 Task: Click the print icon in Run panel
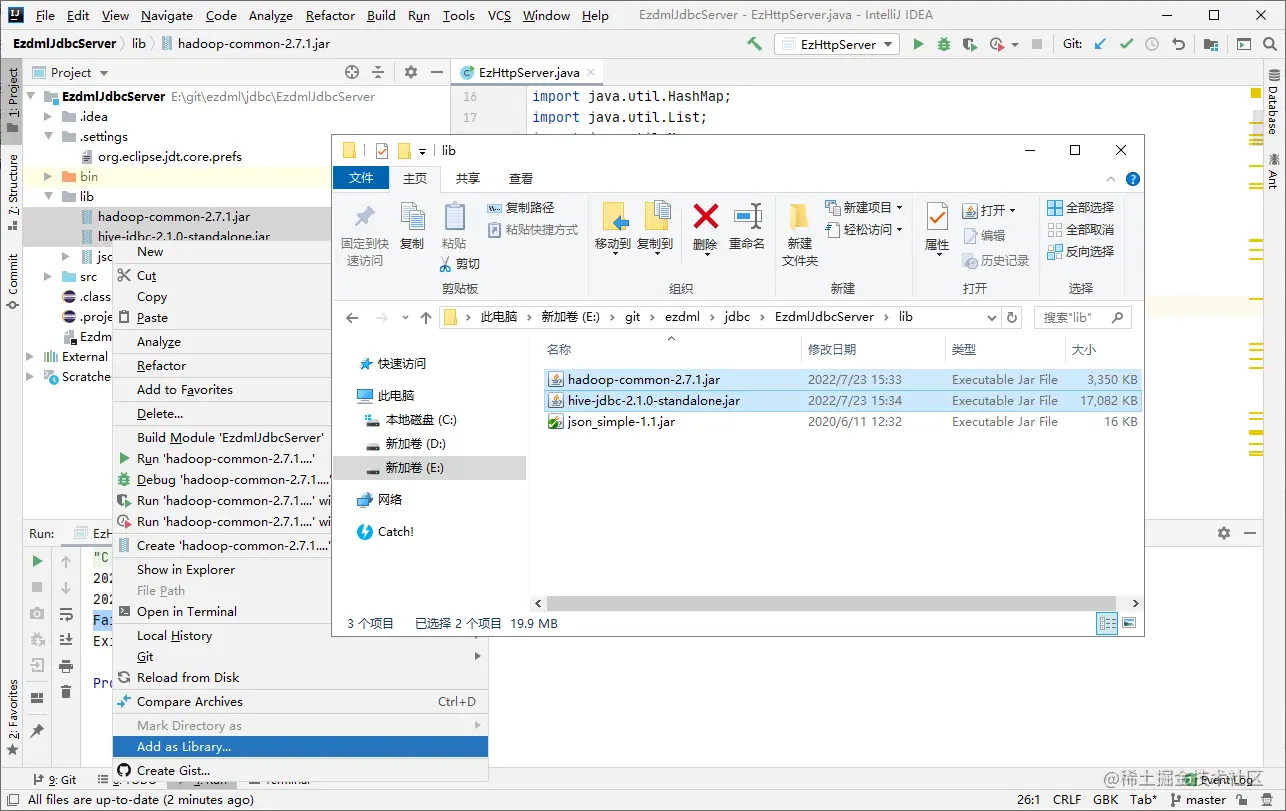coord(66,665)
